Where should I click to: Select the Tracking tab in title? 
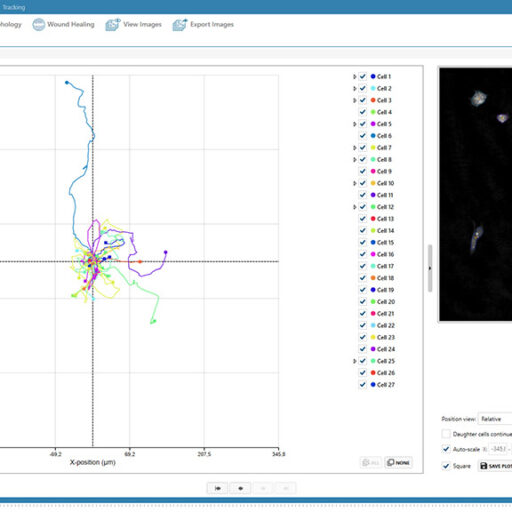point(14,7)
